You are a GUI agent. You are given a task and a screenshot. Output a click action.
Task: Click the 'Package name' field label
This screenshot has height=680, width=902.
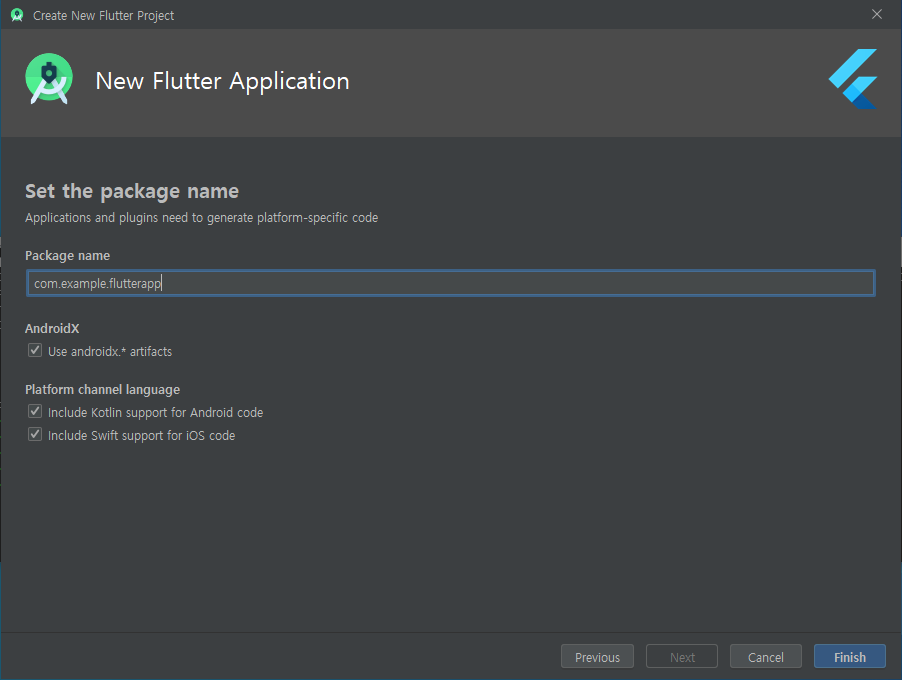click(67, 255)
